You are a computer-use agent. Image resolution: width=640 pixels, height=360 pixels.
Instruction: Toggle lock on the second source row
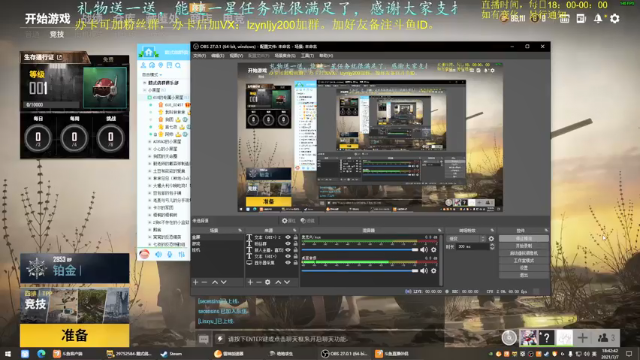296,244
